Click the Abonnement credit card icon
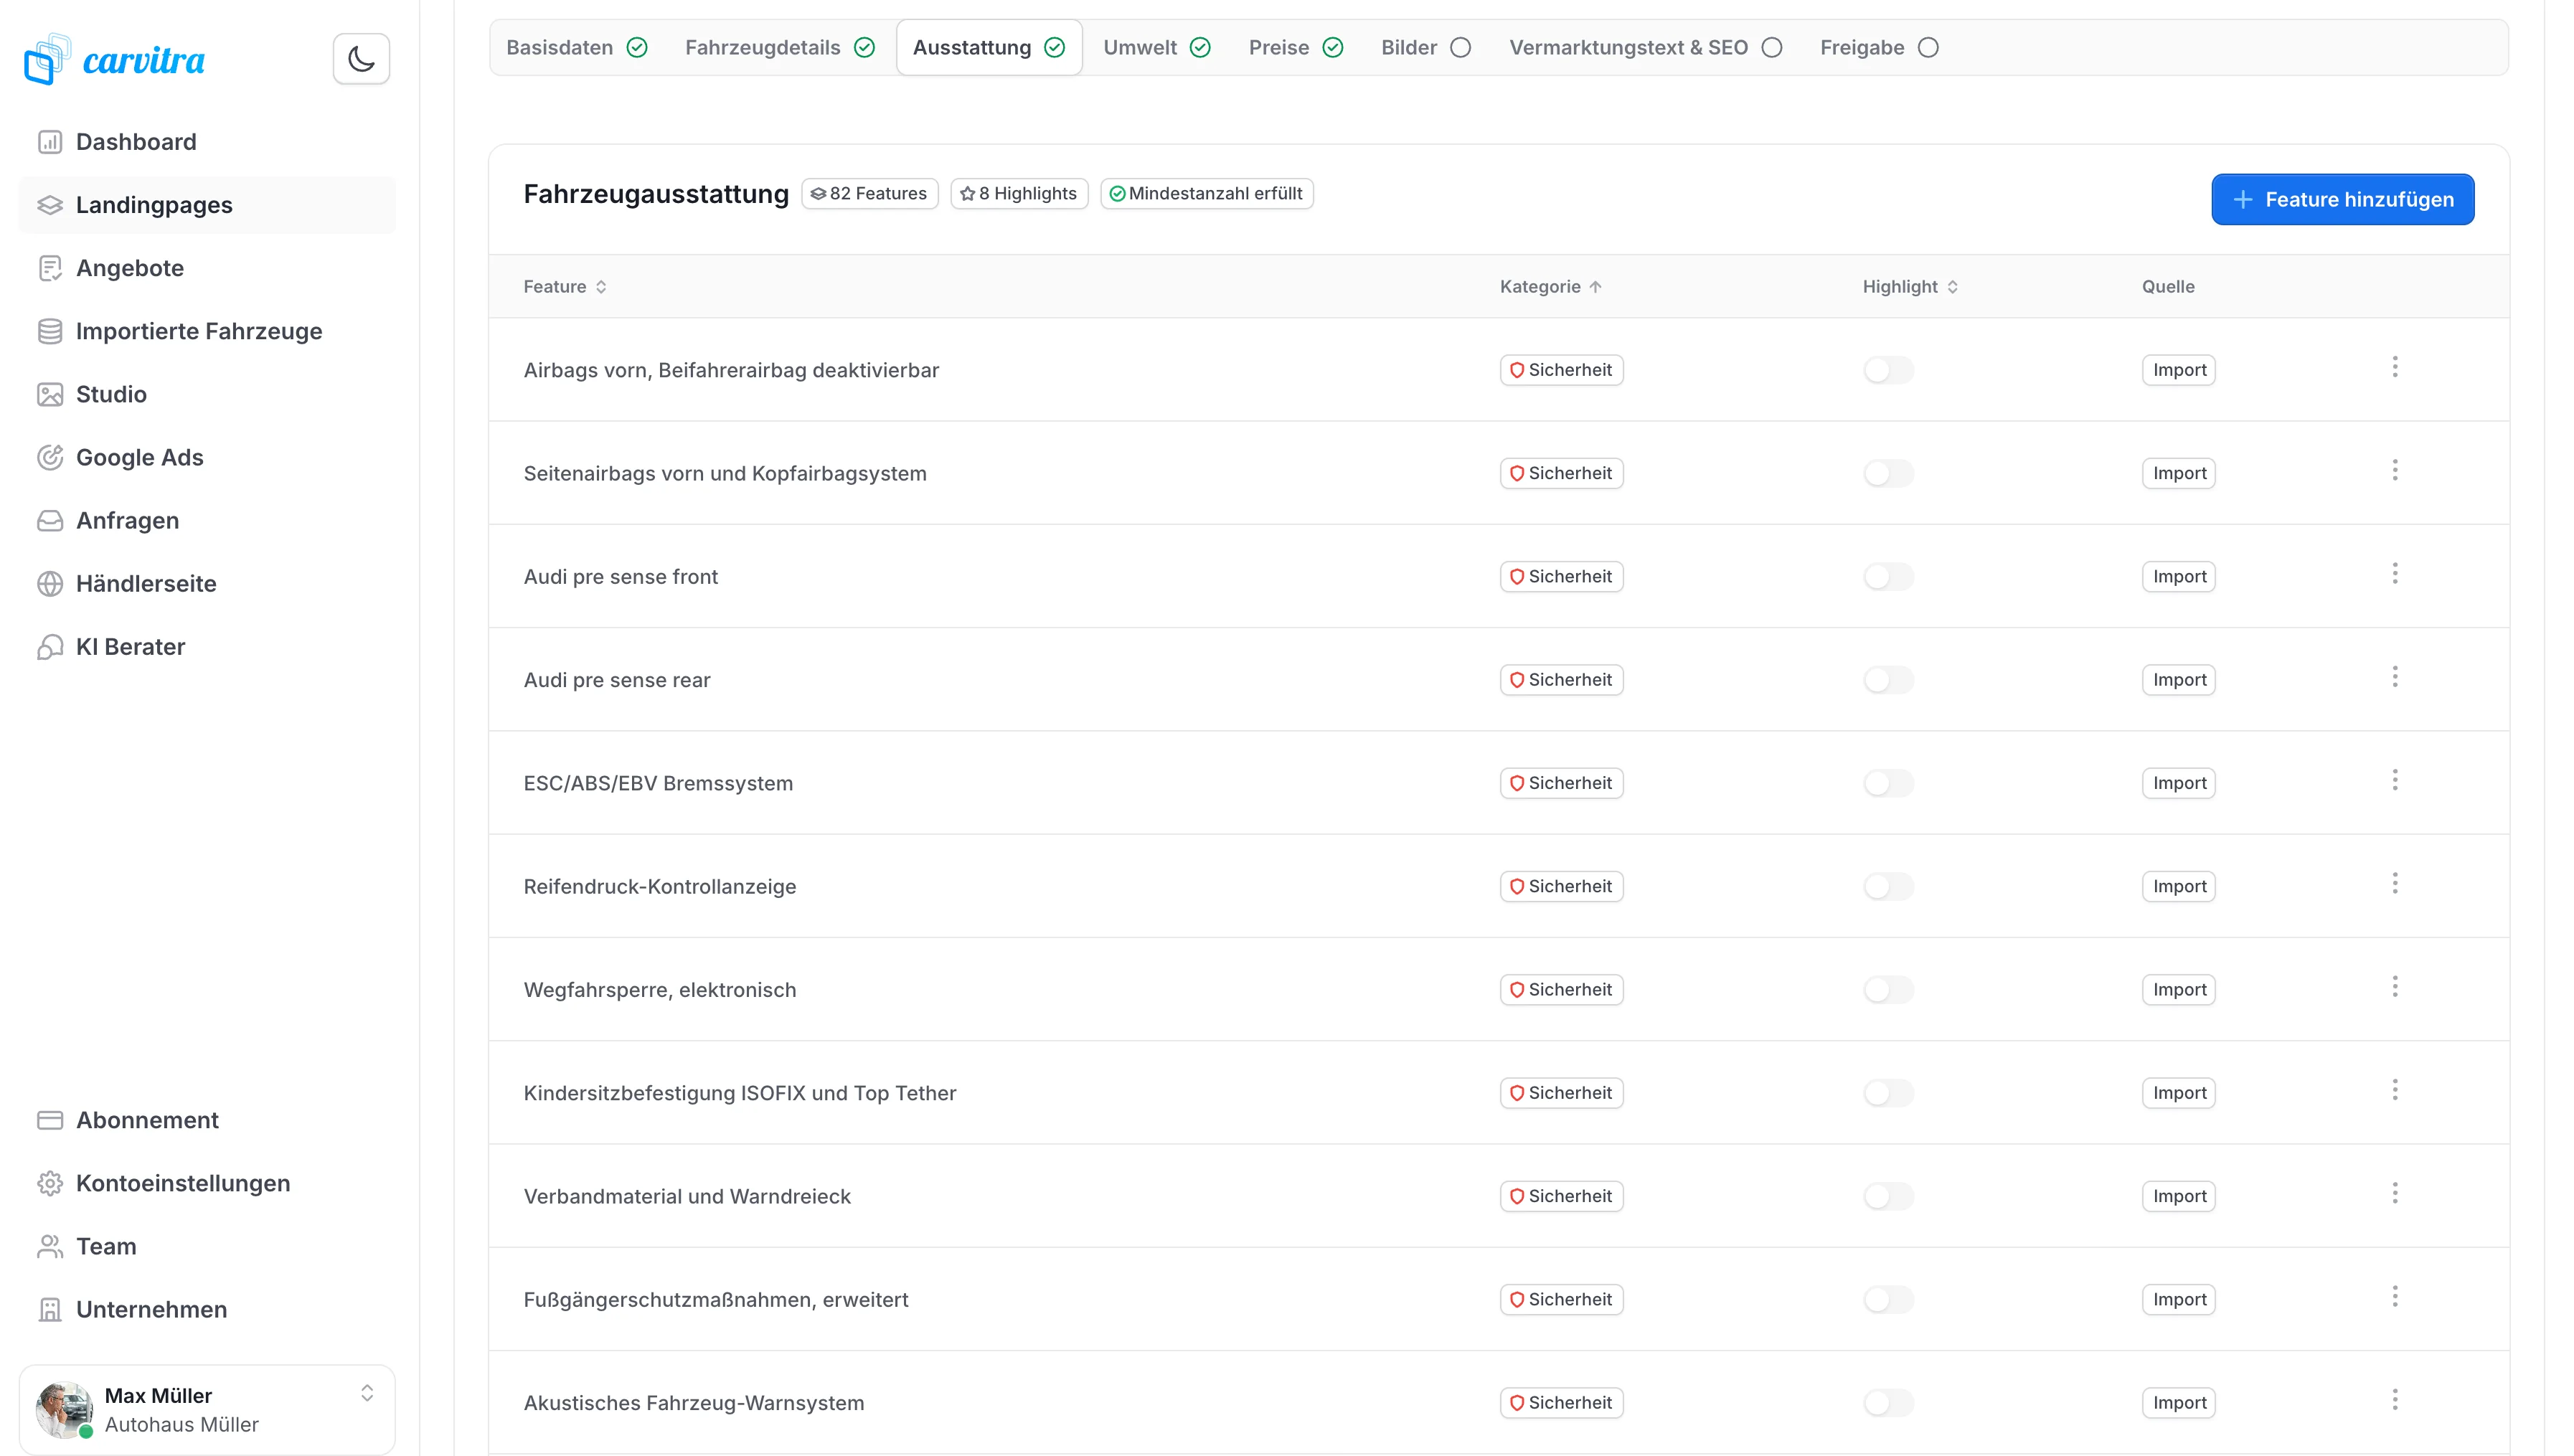This screenshot has width=2574, height=1456. [x=50, y=1120]
